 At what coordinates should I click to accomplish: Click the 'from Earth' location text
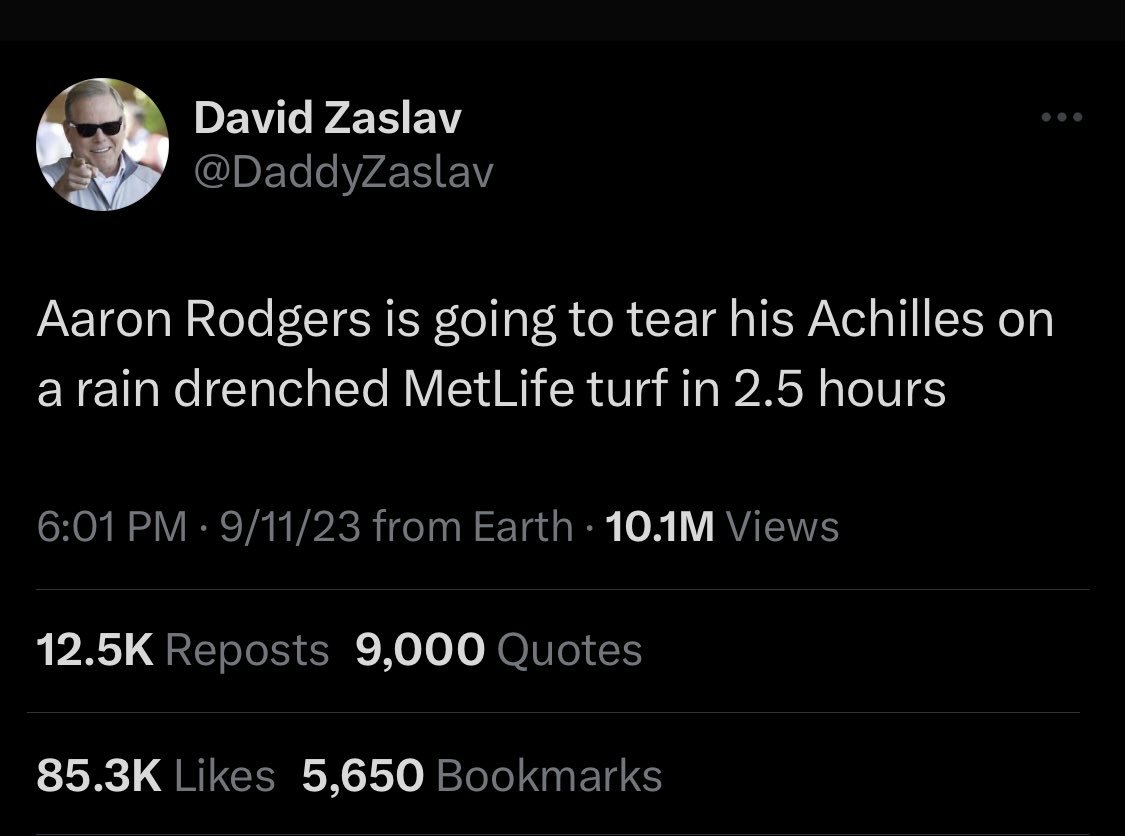(472, 526)
